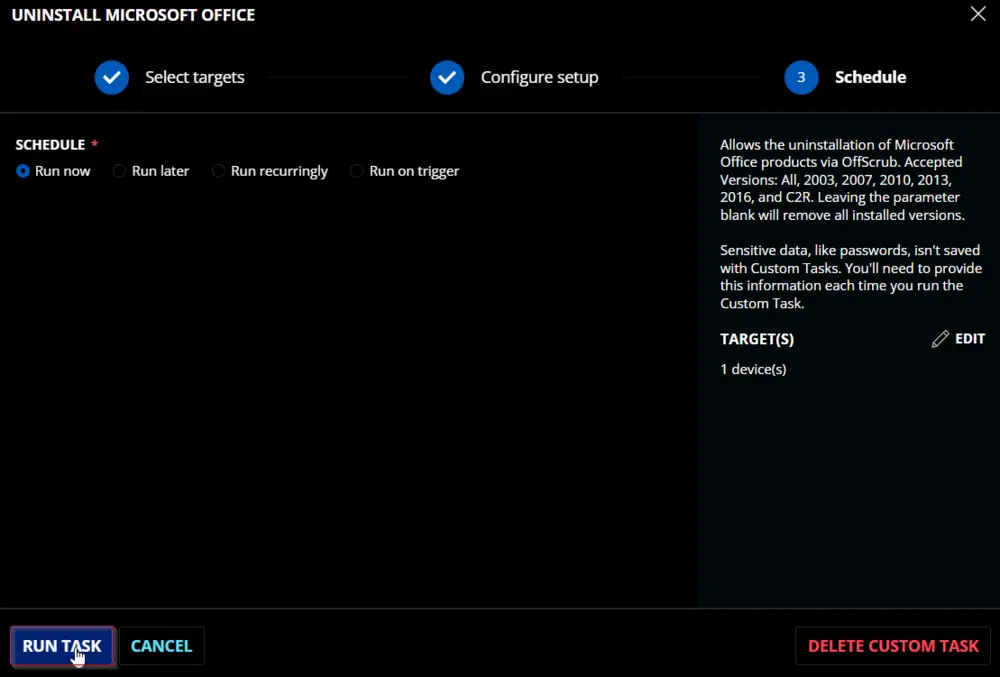Select the Run now radio option
This screenshot has height=677, width=1000.
(23, 171)
